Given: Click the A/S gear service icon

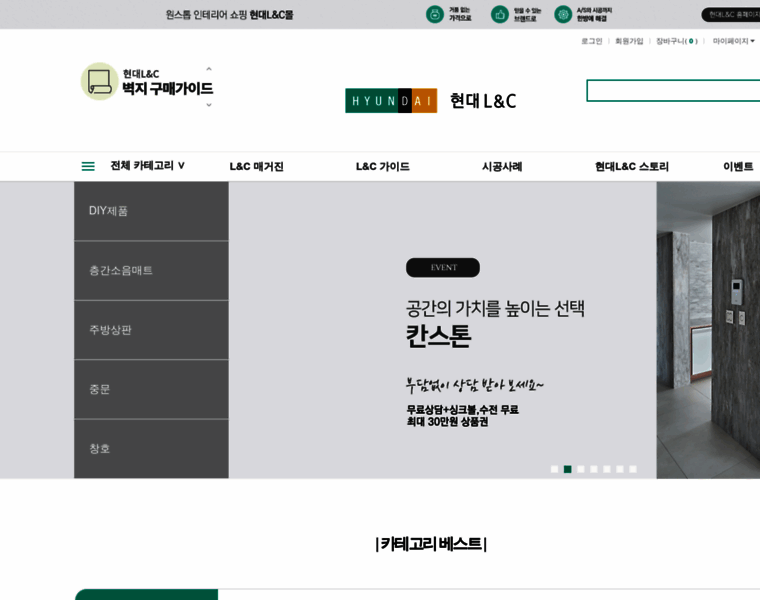Looking at the screenshot, I should [x=563, y=15].
